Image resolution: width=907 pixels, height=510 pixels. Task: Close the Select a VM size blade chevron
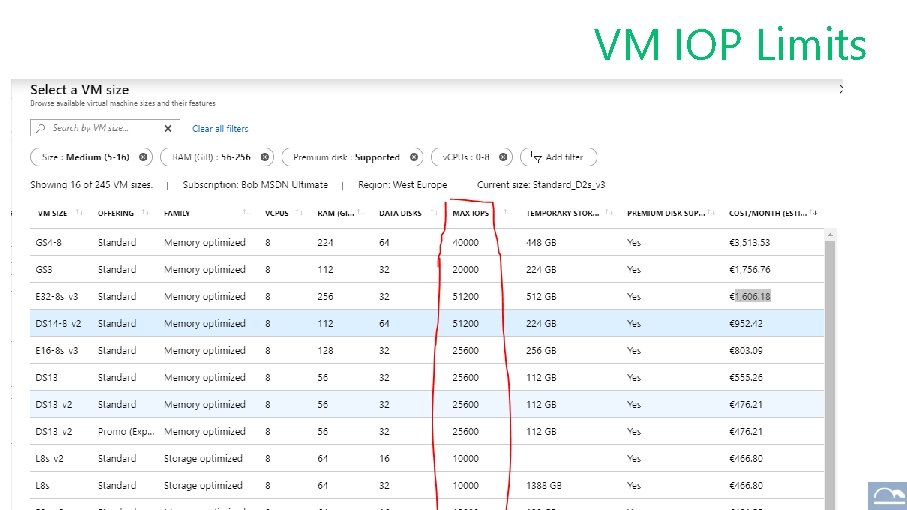coord(840,89)
